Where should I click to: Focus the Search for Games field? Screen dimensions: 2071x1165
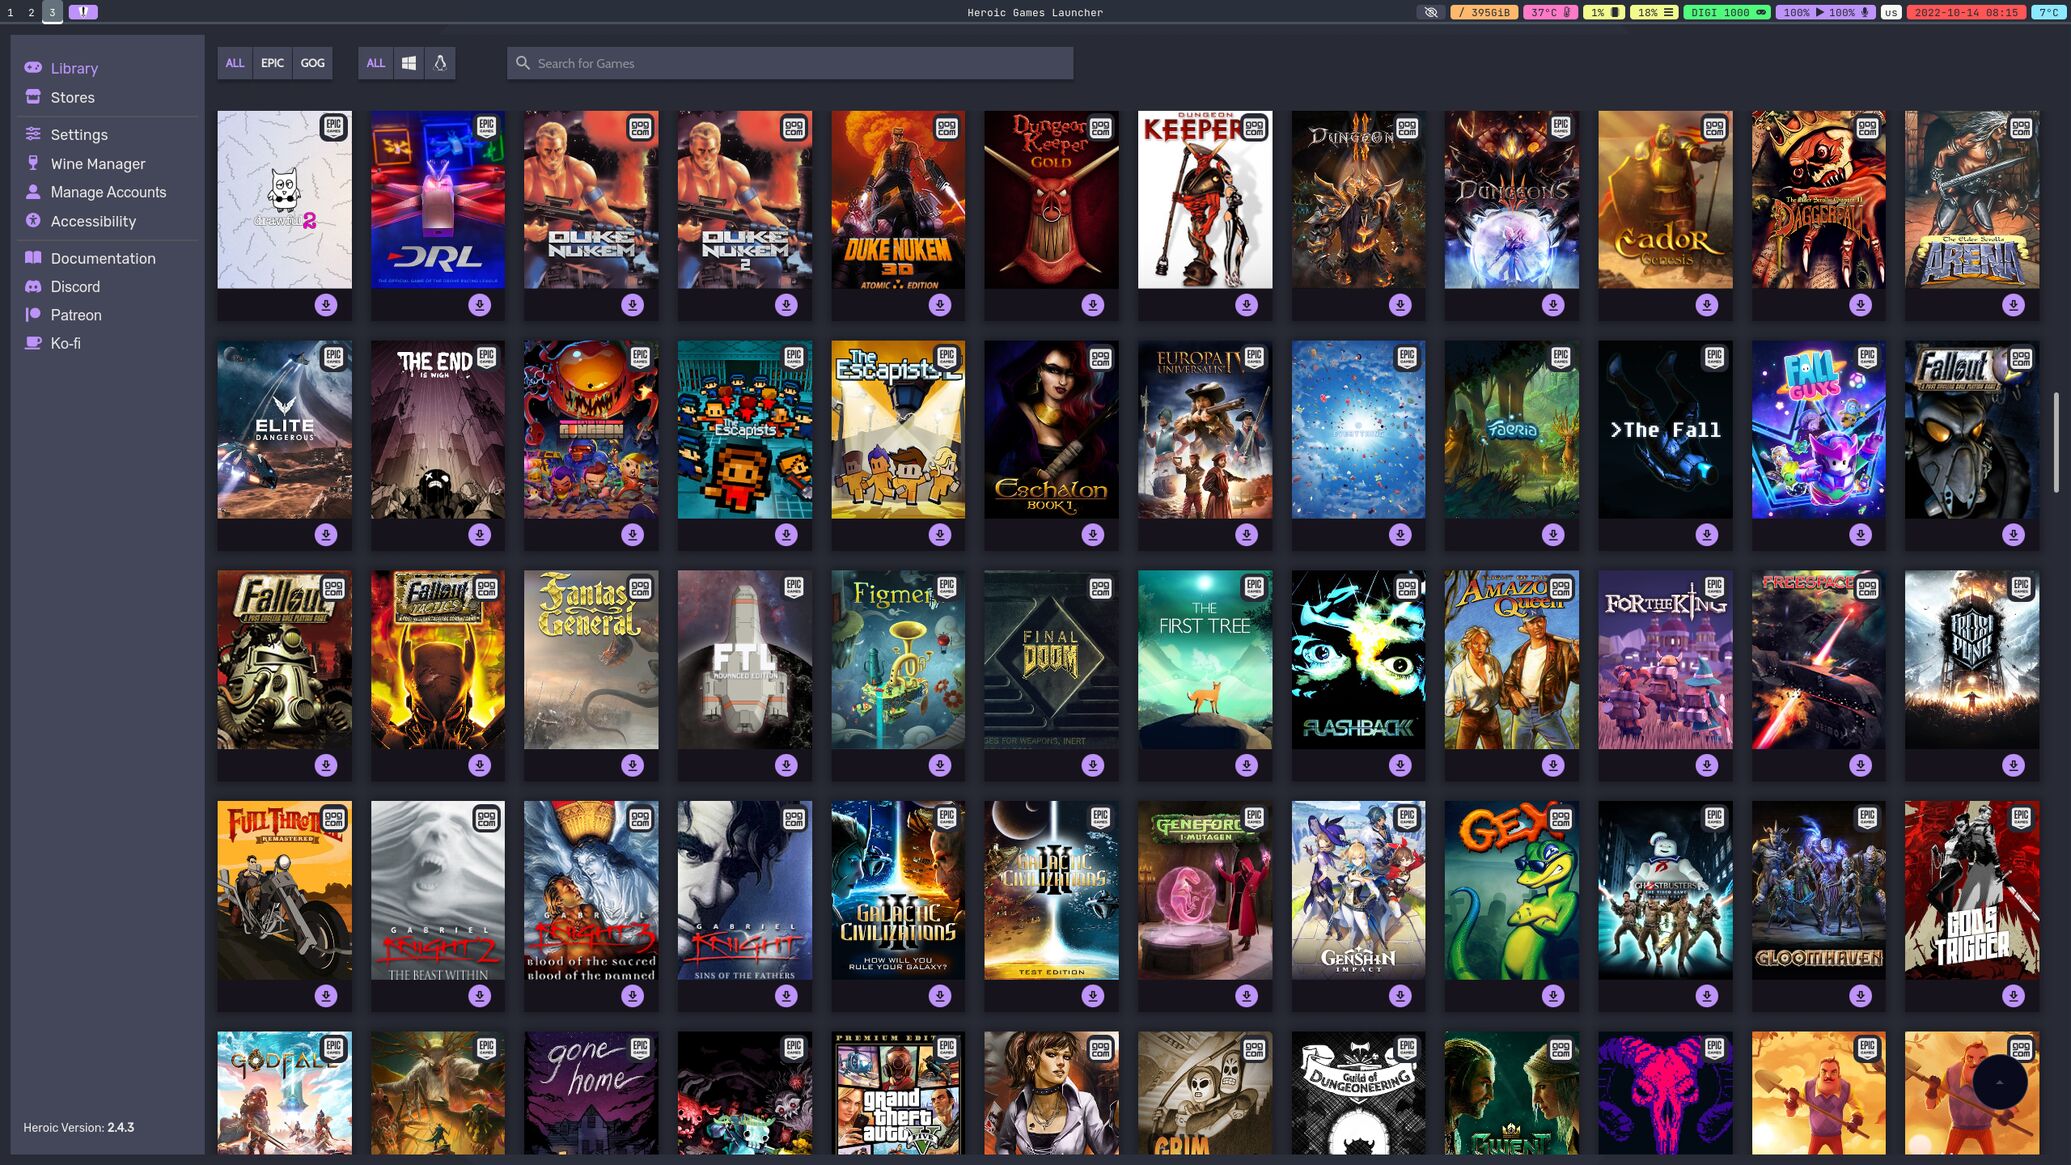click(x=790, y=63)
